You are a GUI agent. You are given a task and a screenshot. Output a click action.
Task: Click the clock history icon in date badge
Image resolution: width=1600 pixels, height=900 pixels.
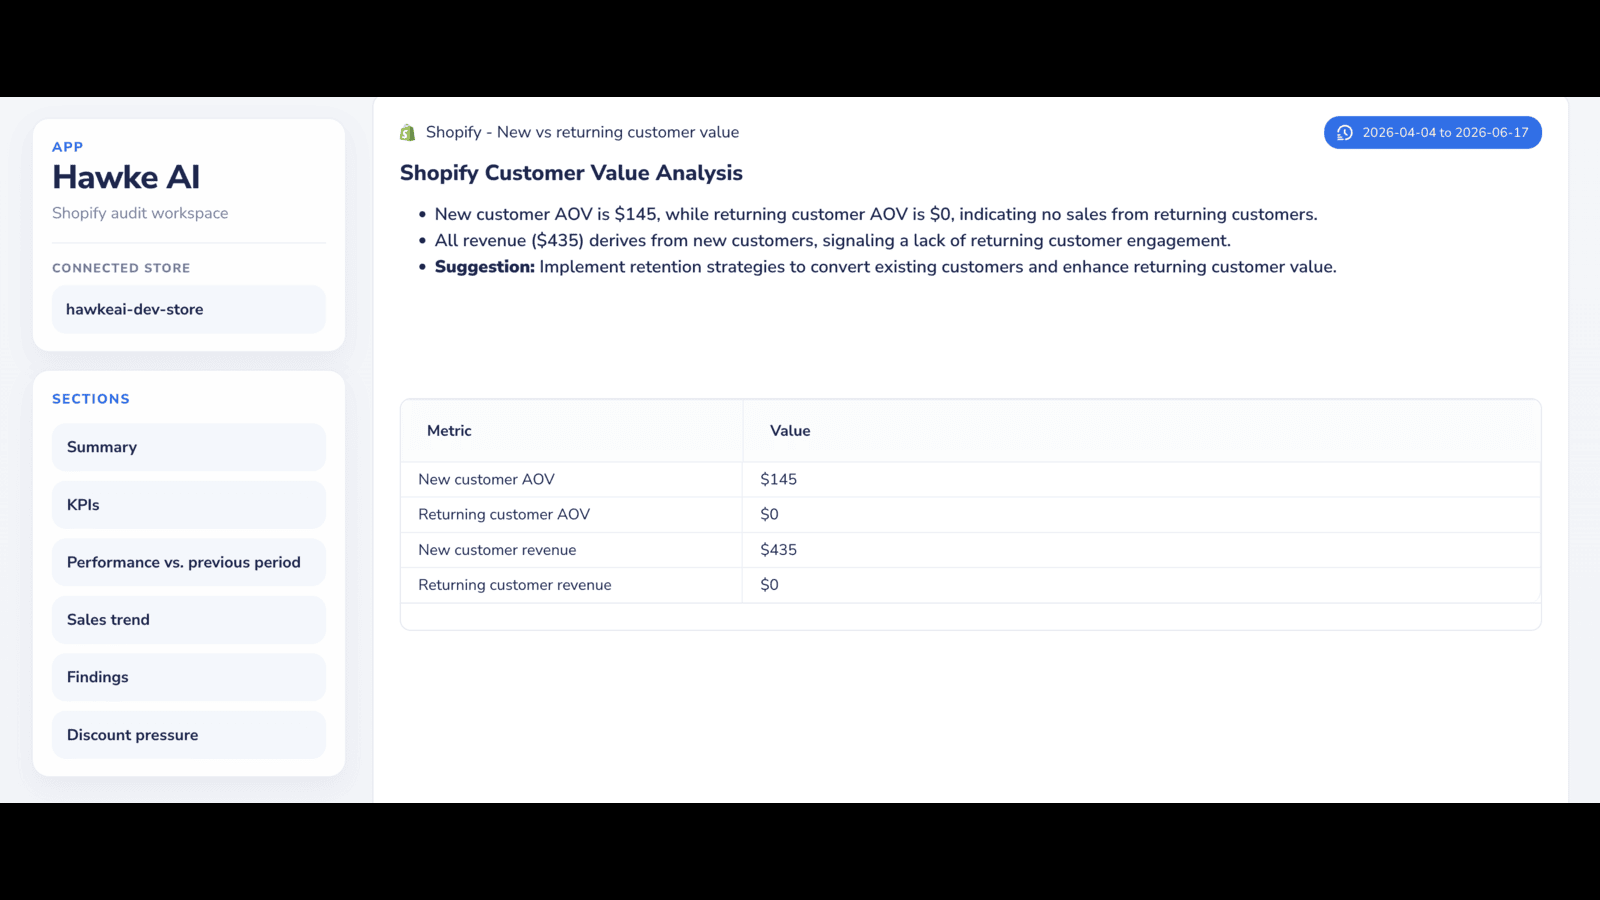[1345, 133]
